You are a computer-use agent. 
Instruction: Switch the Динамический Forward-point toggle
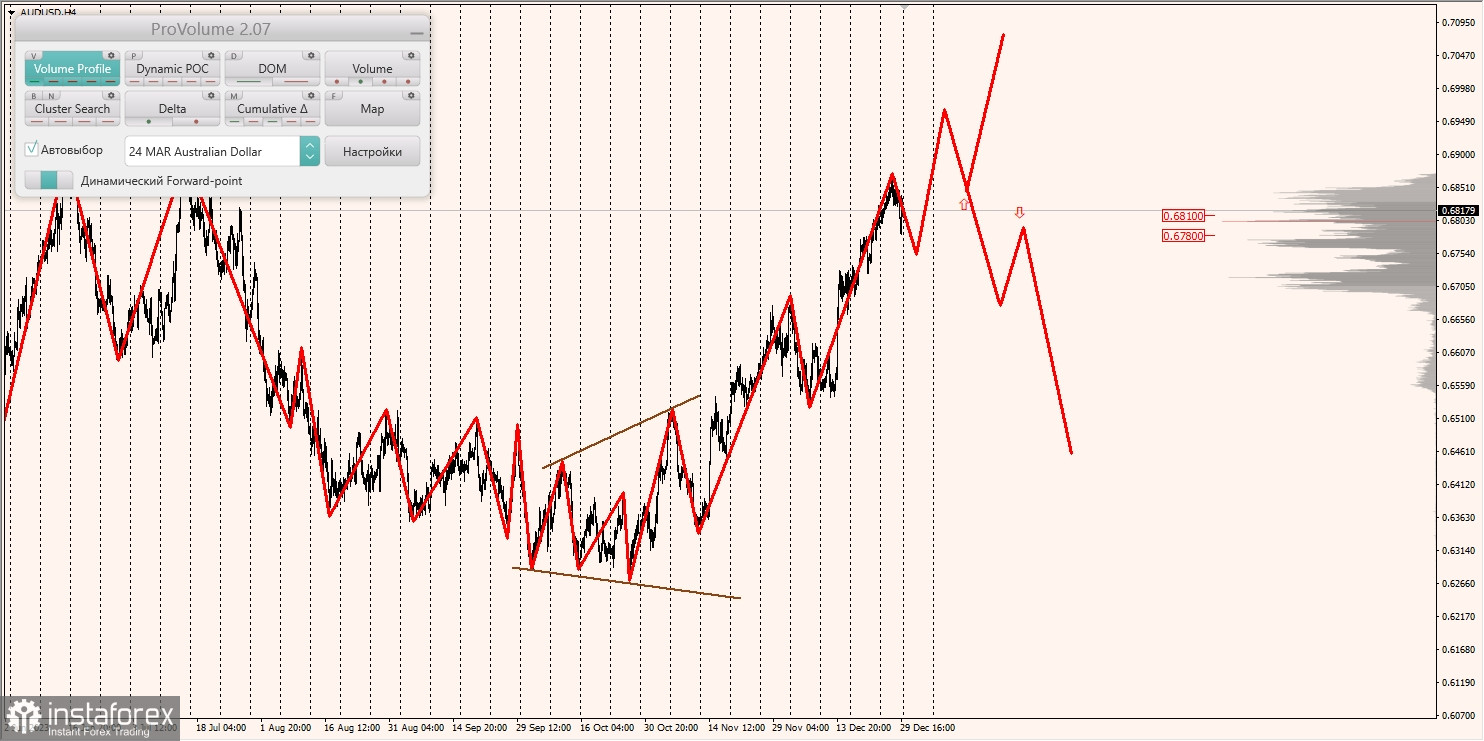tap(49, 180)
